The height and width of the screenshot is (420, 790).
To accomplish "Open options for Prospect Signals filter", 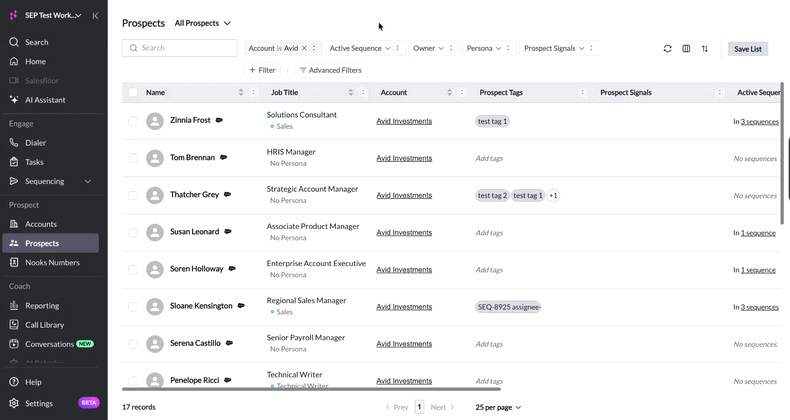I will [x=591, y=48].
